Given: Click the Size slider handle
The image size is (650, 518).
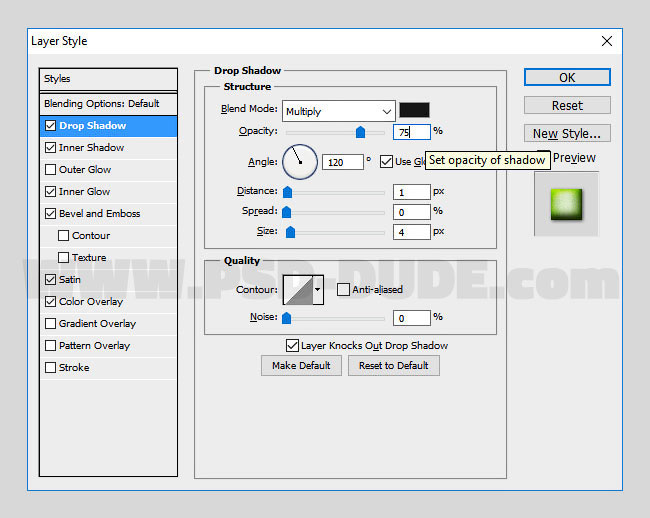Looking at the screenshot, I should click(x=291, y=232).
